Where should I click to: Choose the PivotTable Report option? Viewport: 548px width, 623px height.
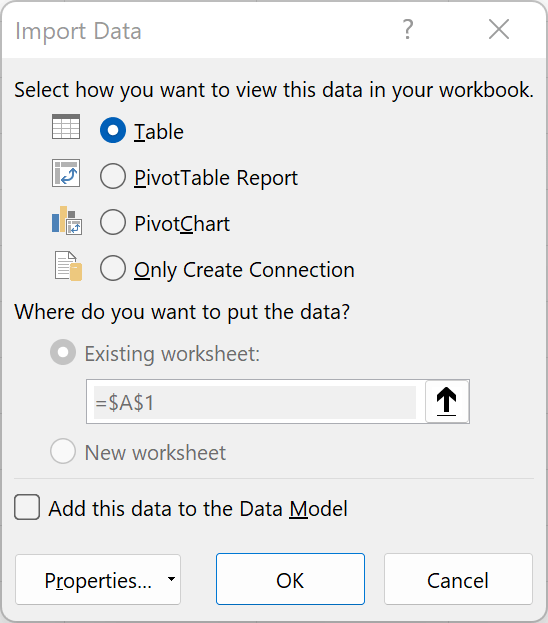pos(113,176)
